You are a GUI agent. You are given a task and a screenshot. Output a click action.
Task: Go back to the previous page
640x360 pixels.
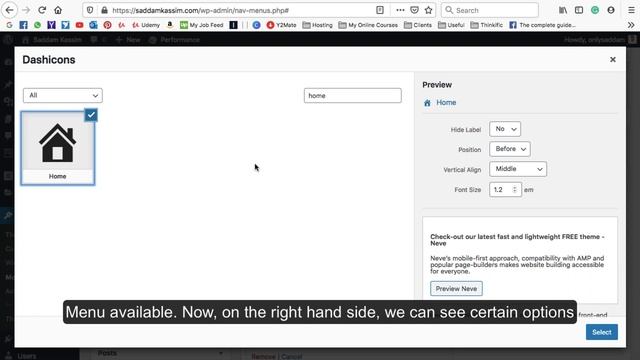(9, 10)
